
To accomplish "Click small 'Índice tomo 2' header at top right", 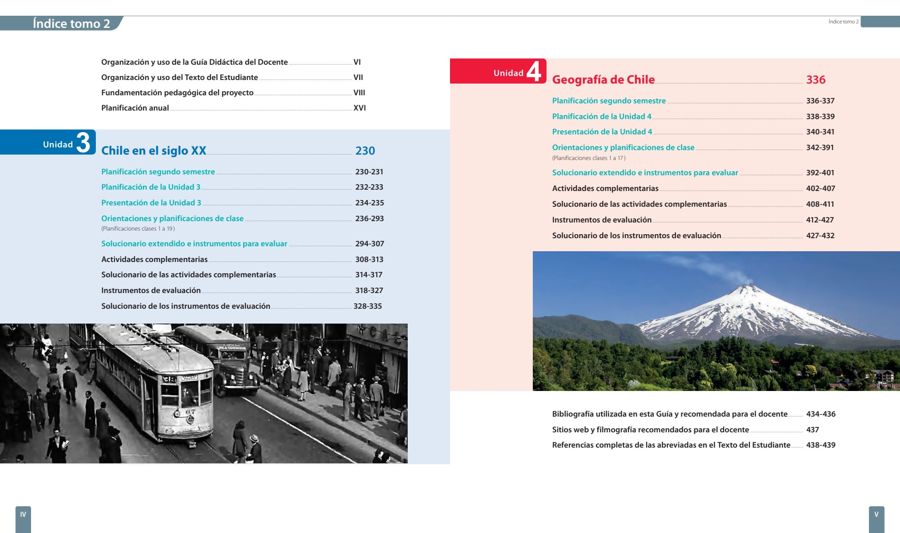I will (x=843, y=22).
